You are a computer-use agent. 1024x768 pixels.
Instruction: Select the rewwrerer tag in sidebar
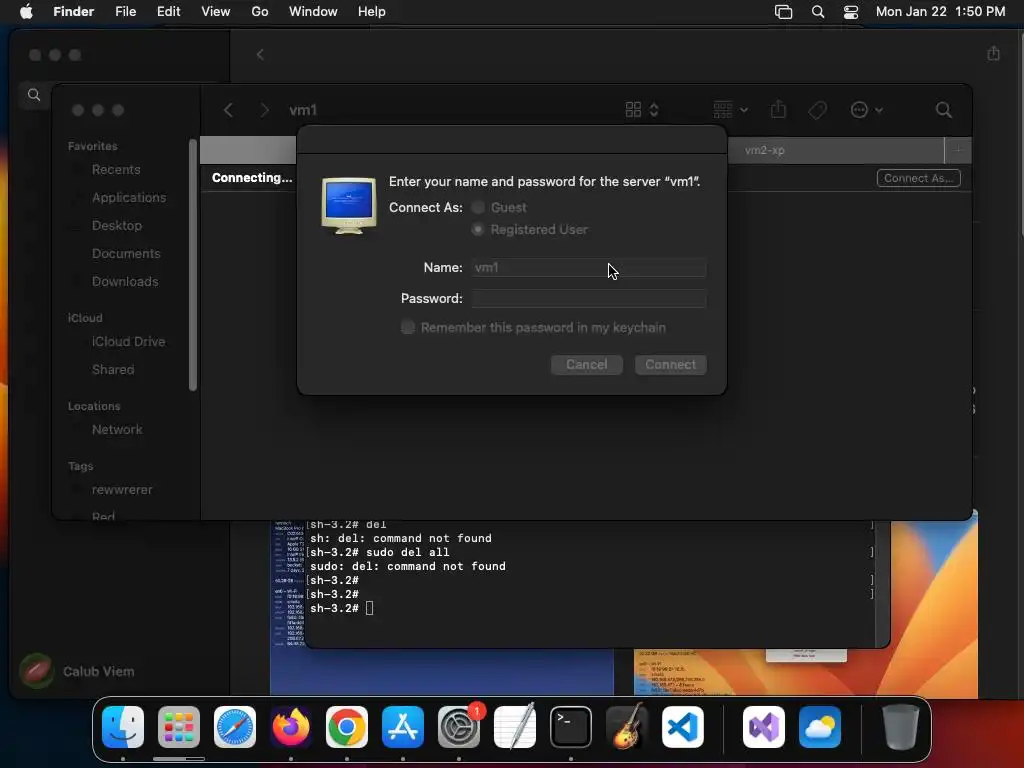tap(121, 490)
